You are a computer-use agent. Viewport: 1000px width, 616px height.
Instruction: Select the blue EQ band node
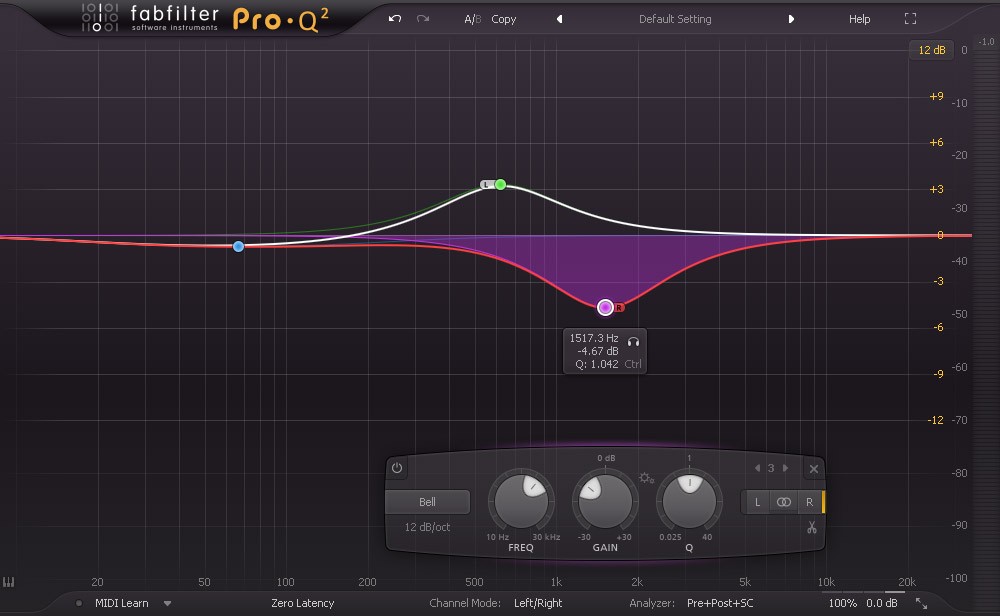coord(239,246)
